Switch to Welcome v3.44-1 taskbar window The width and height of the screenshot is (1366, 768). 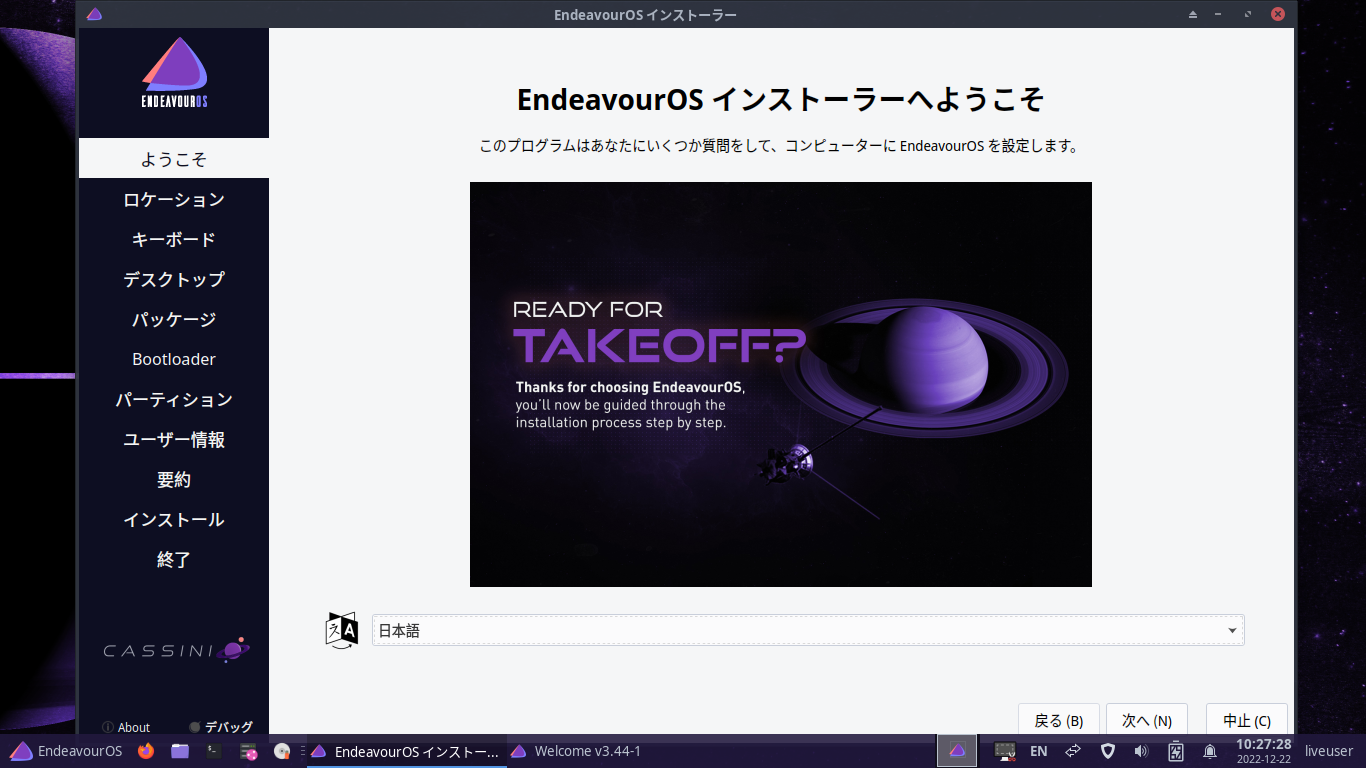point(577,751)
